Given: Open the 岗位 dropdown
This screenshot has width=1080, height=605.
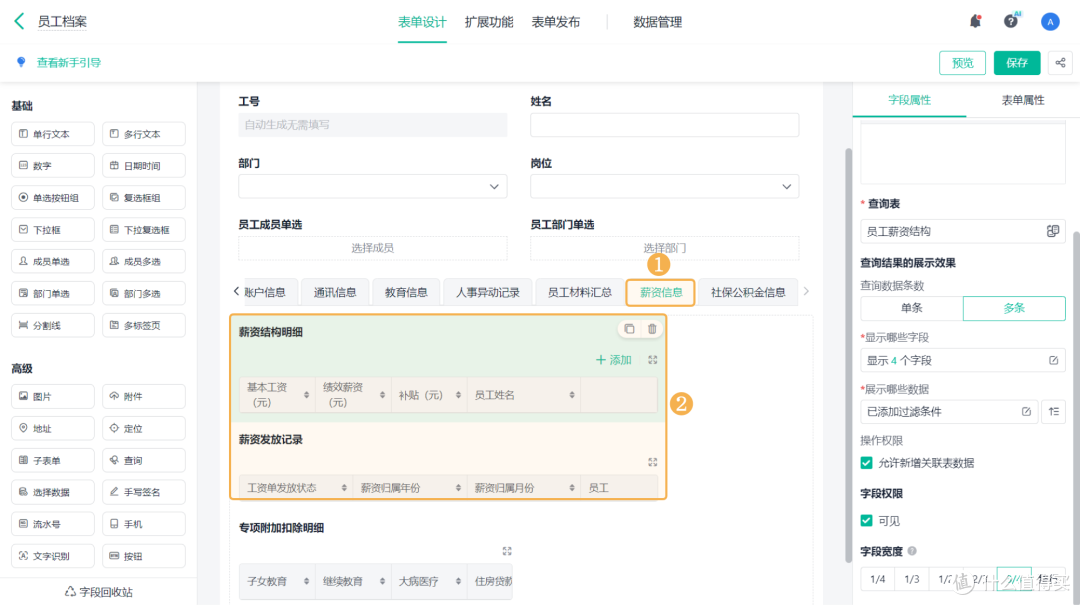Looking at the screenshot, I should tap(665, 186).
